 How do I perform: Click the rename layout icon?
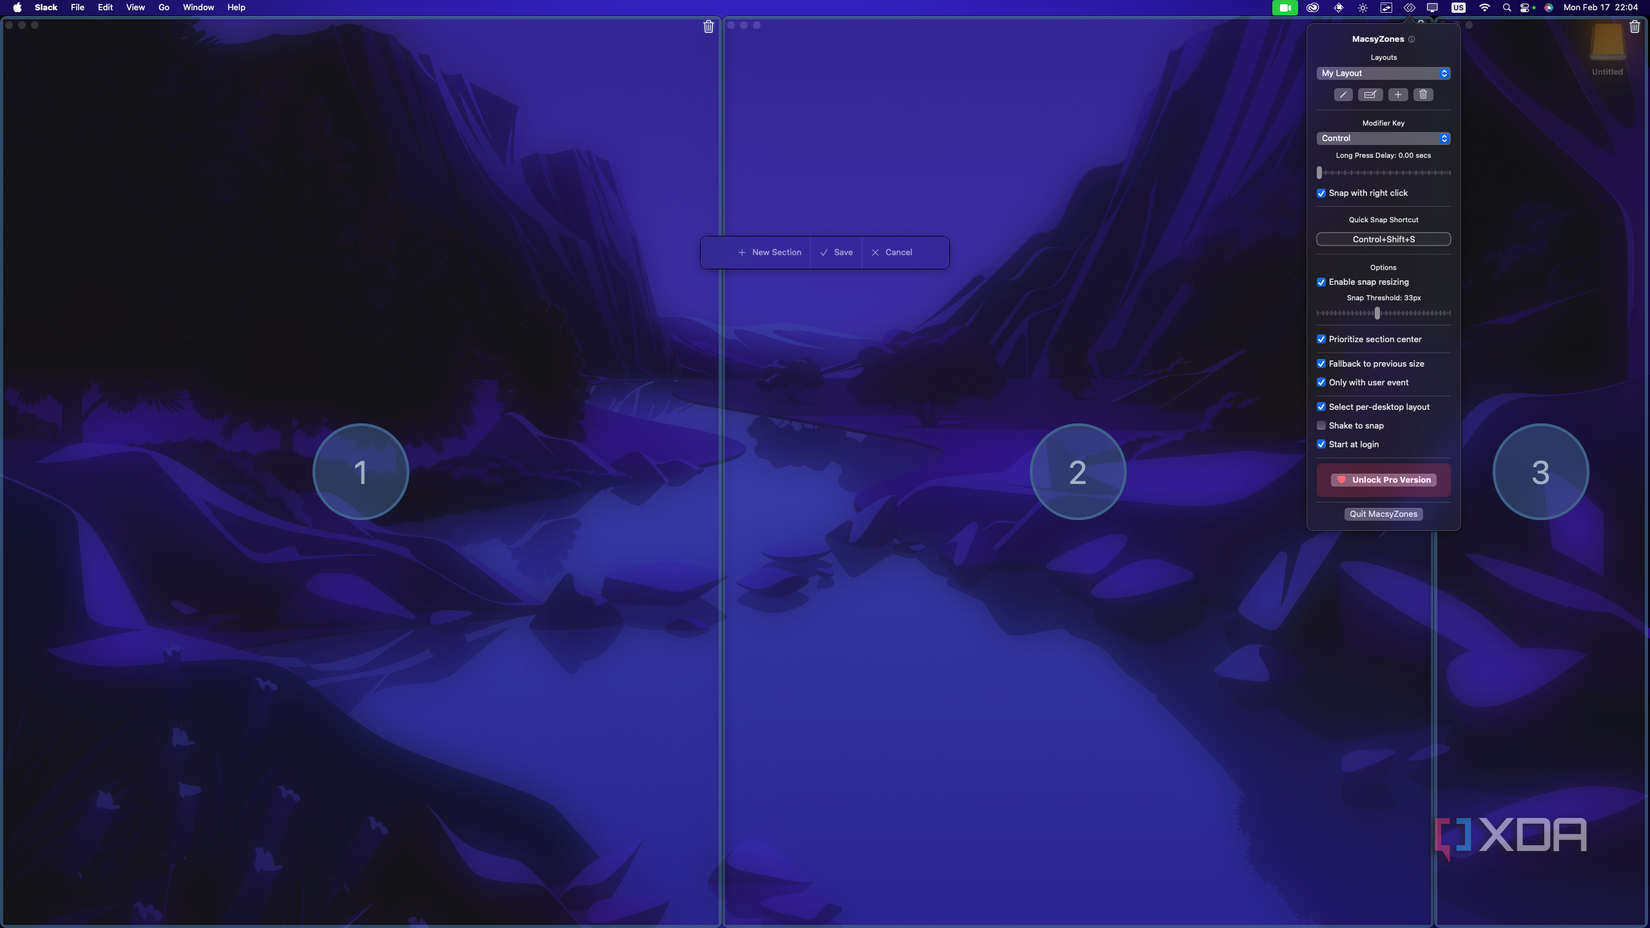tap(1370, 95)
